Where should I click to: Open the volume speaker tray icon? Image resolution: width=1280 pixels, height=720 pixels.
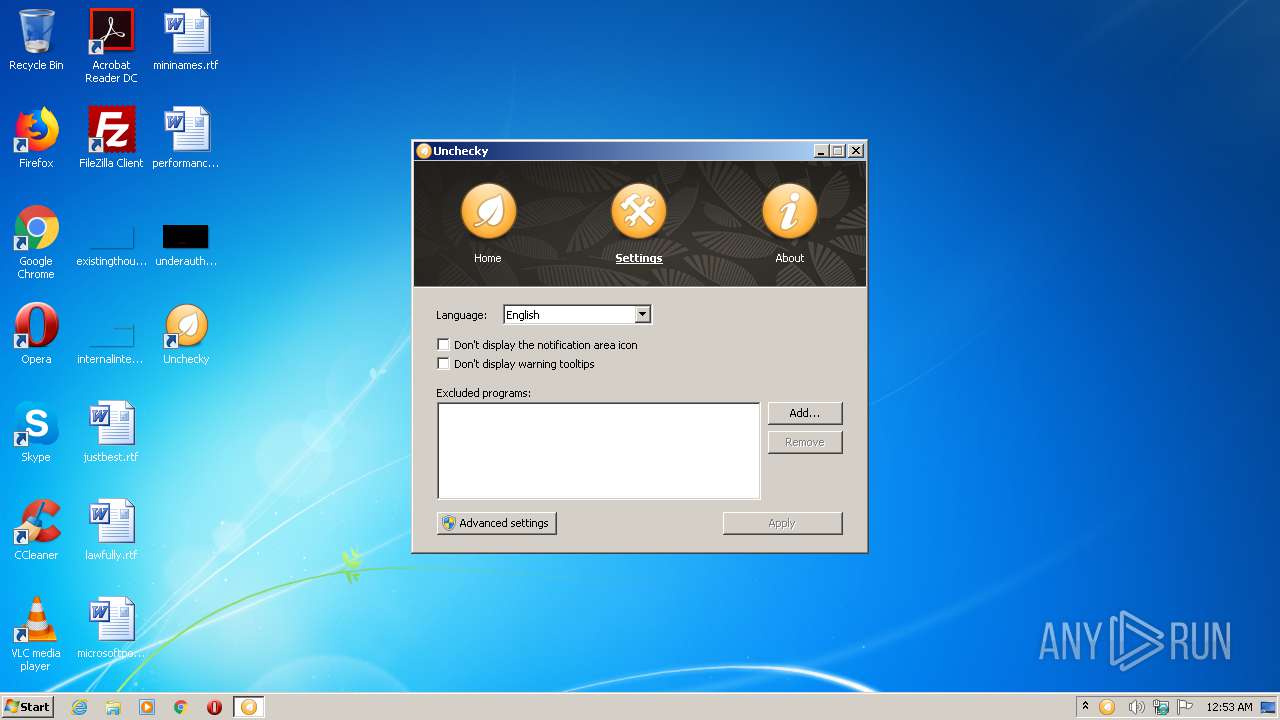1135,707
